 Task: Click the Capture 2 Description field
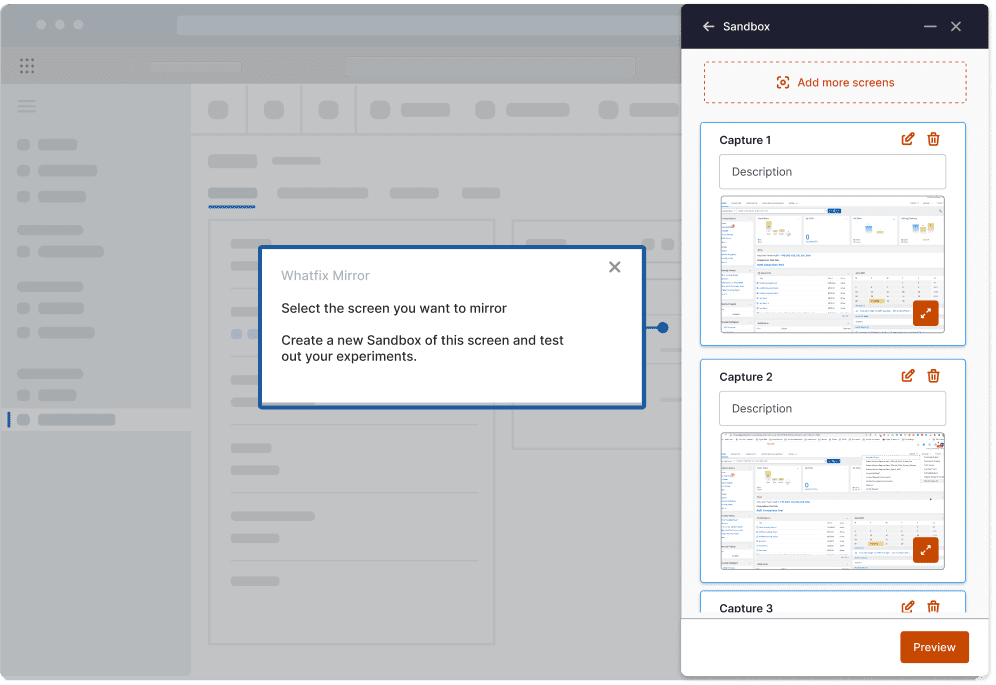tap(832, 408)
